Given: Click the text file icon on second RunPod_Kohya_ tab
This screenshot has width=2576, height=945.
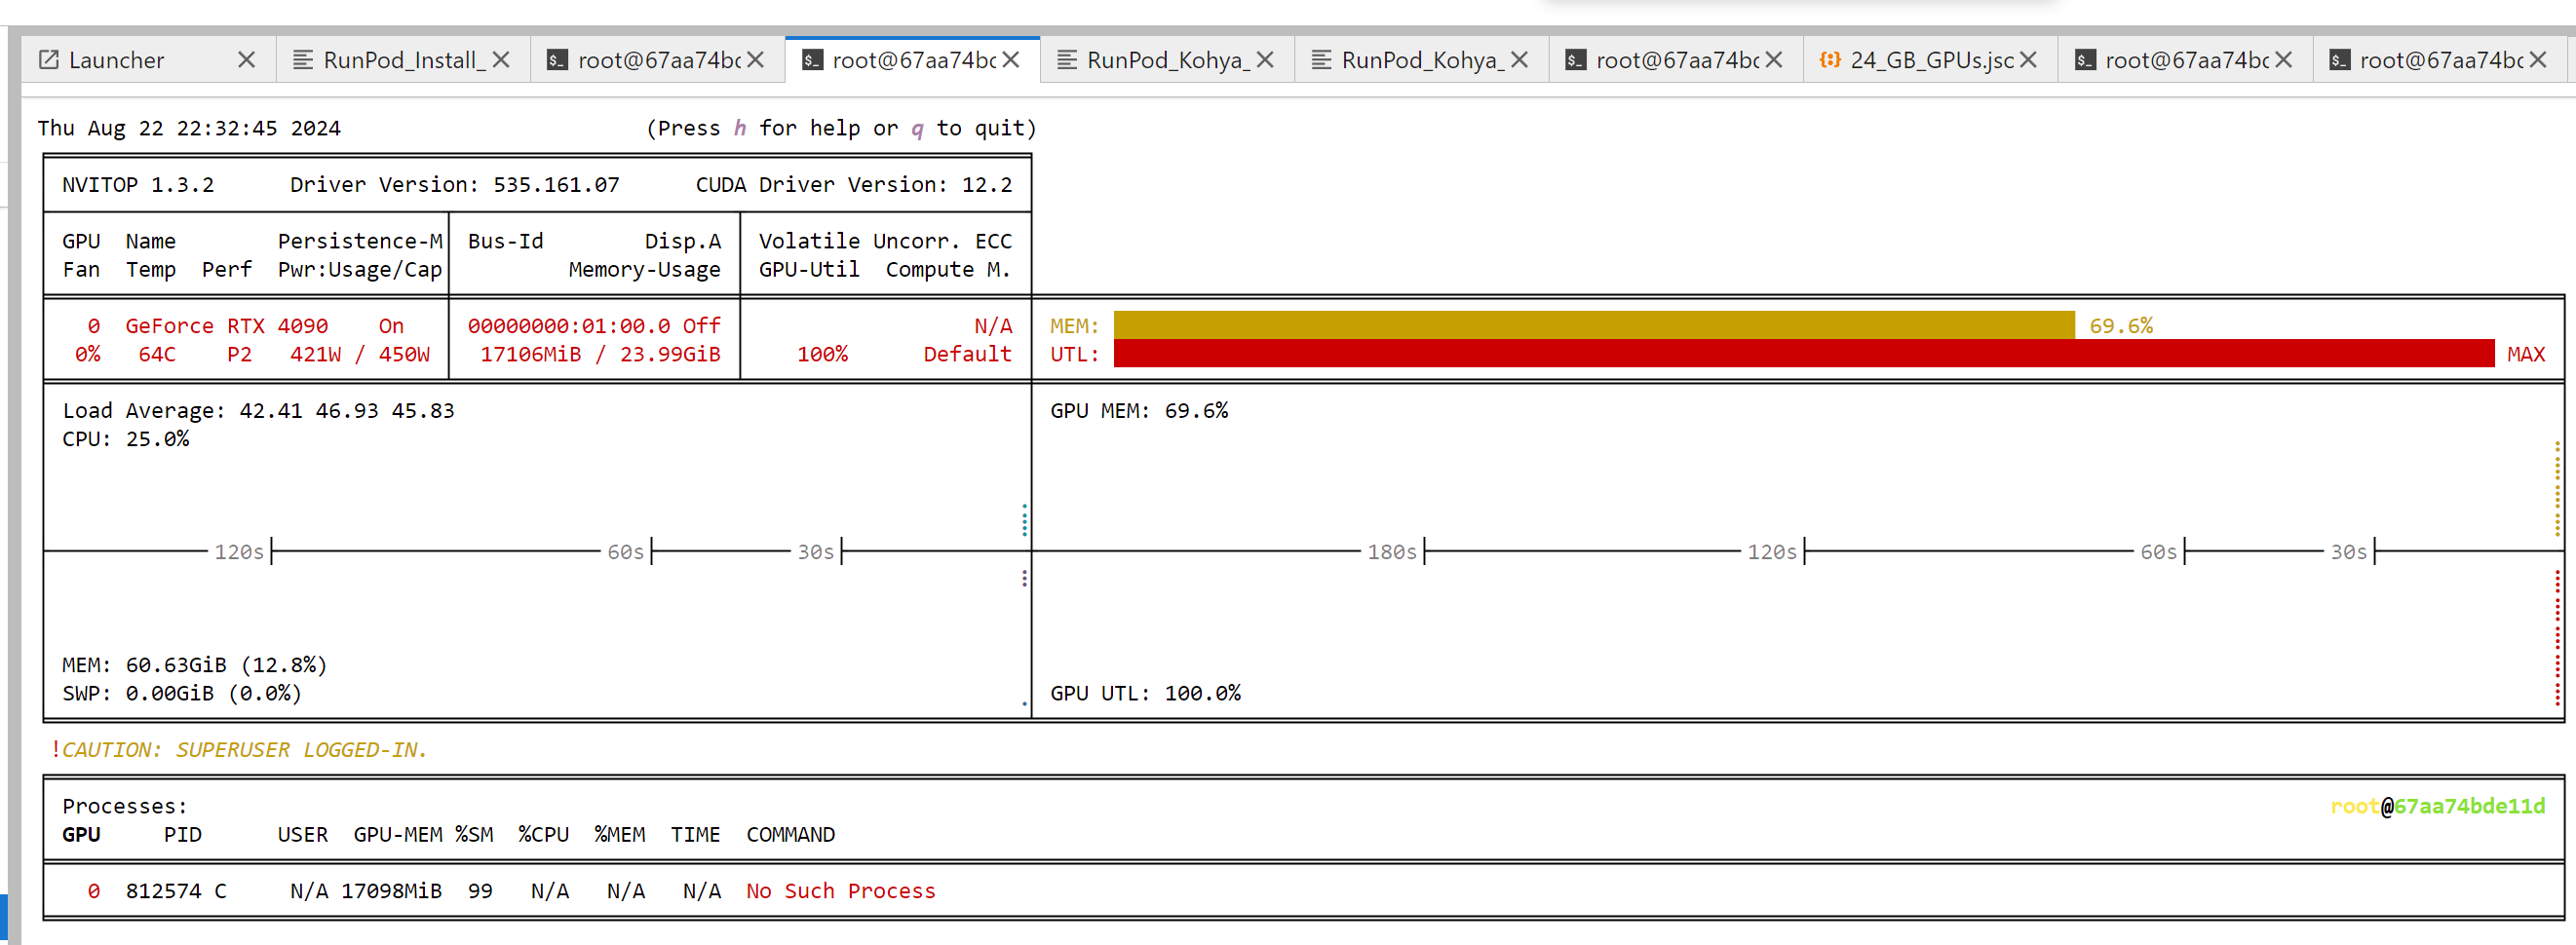Looking at the screenshot, I should point(1321,60).
